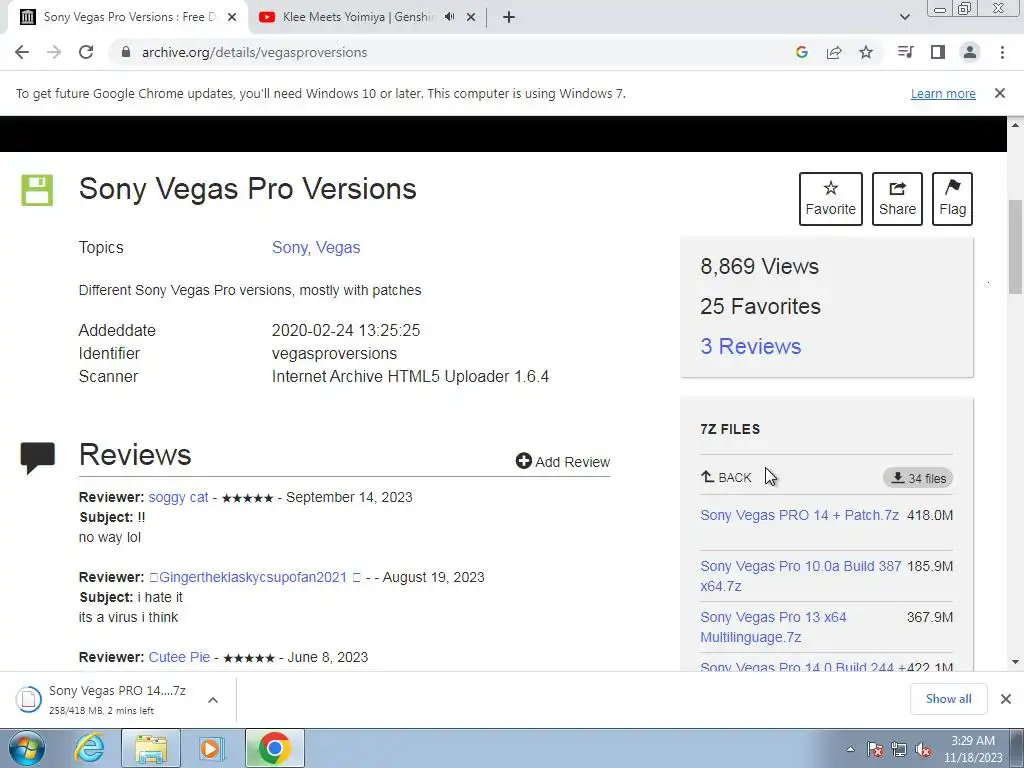Click the Action Center flag tray icon
The width and height of the screenshot is (1024, 768).
tap(874, 749)
